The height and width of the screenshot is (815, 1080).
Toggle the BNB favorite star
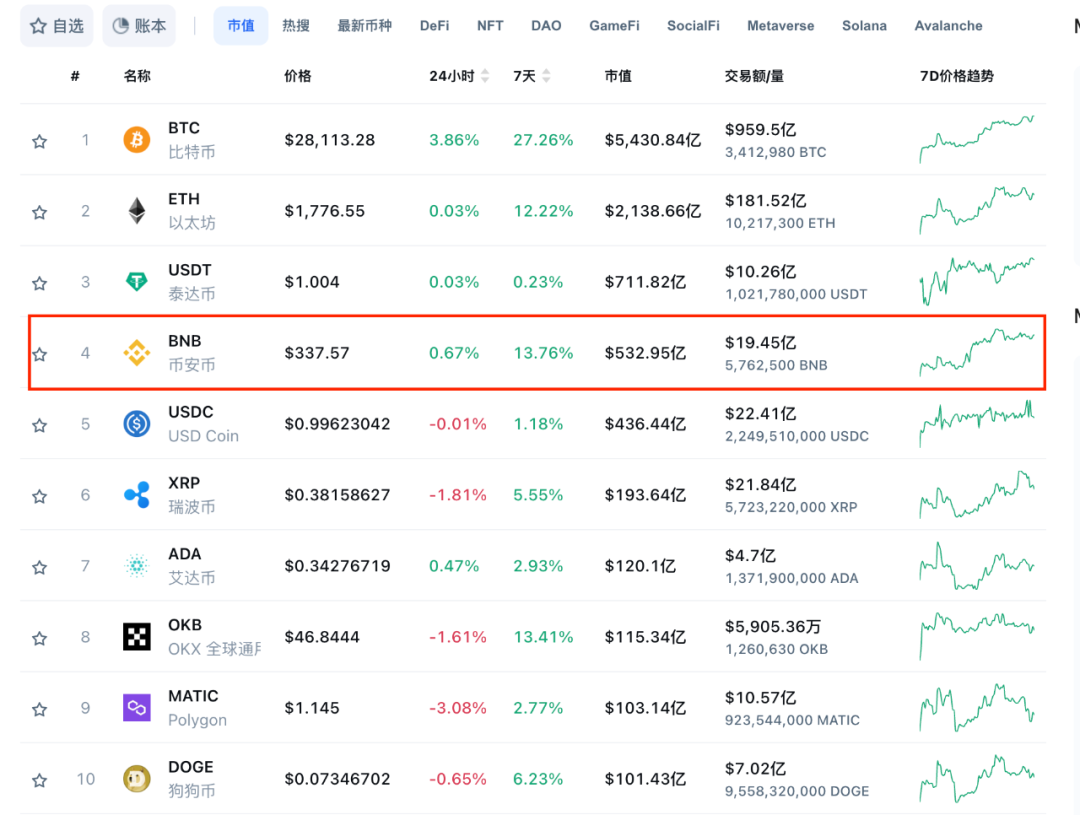39,354
